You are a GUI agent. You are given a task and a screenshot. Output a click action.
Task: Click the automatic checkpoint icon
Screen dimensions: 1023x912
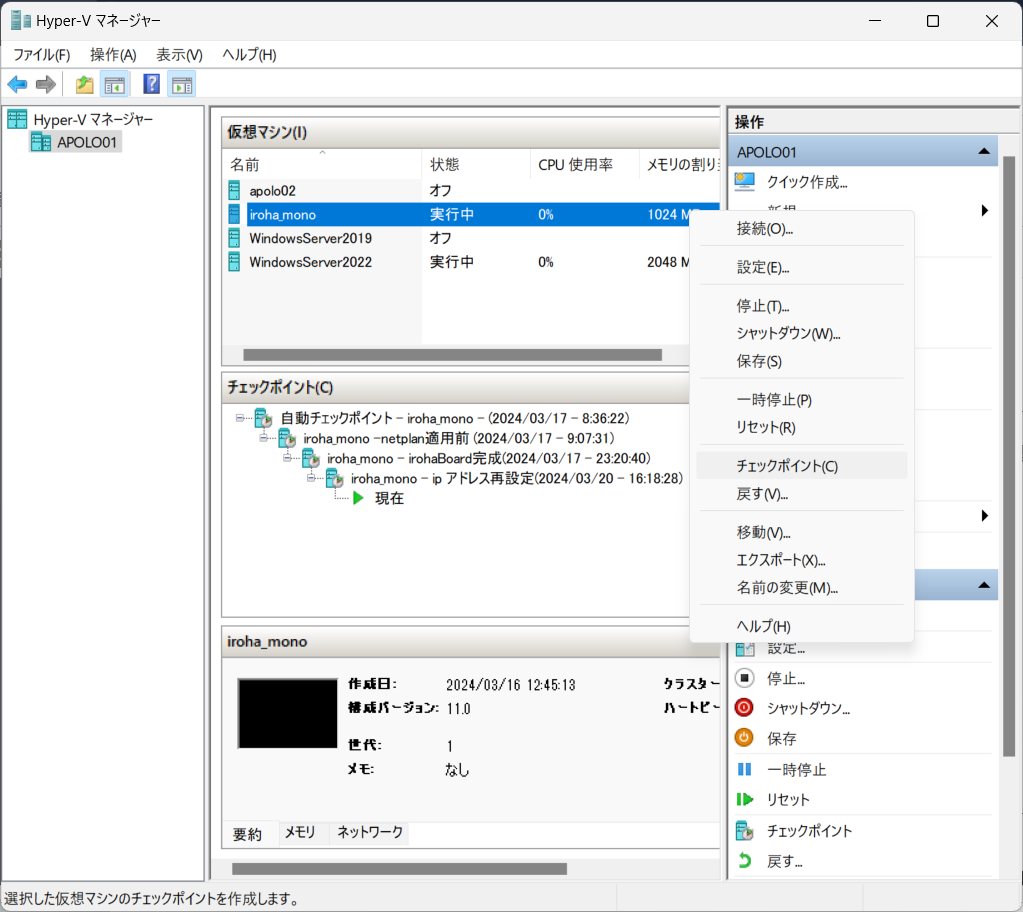(x=264, y=418)
